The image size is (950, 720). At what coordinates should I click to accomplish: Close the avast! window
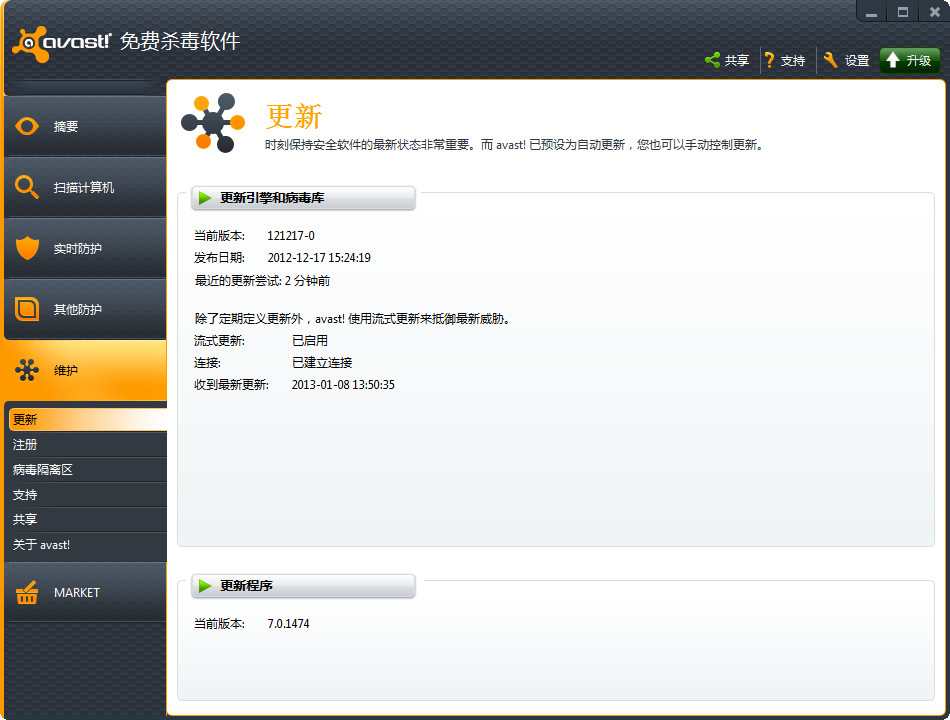click(x=934, y=12)
